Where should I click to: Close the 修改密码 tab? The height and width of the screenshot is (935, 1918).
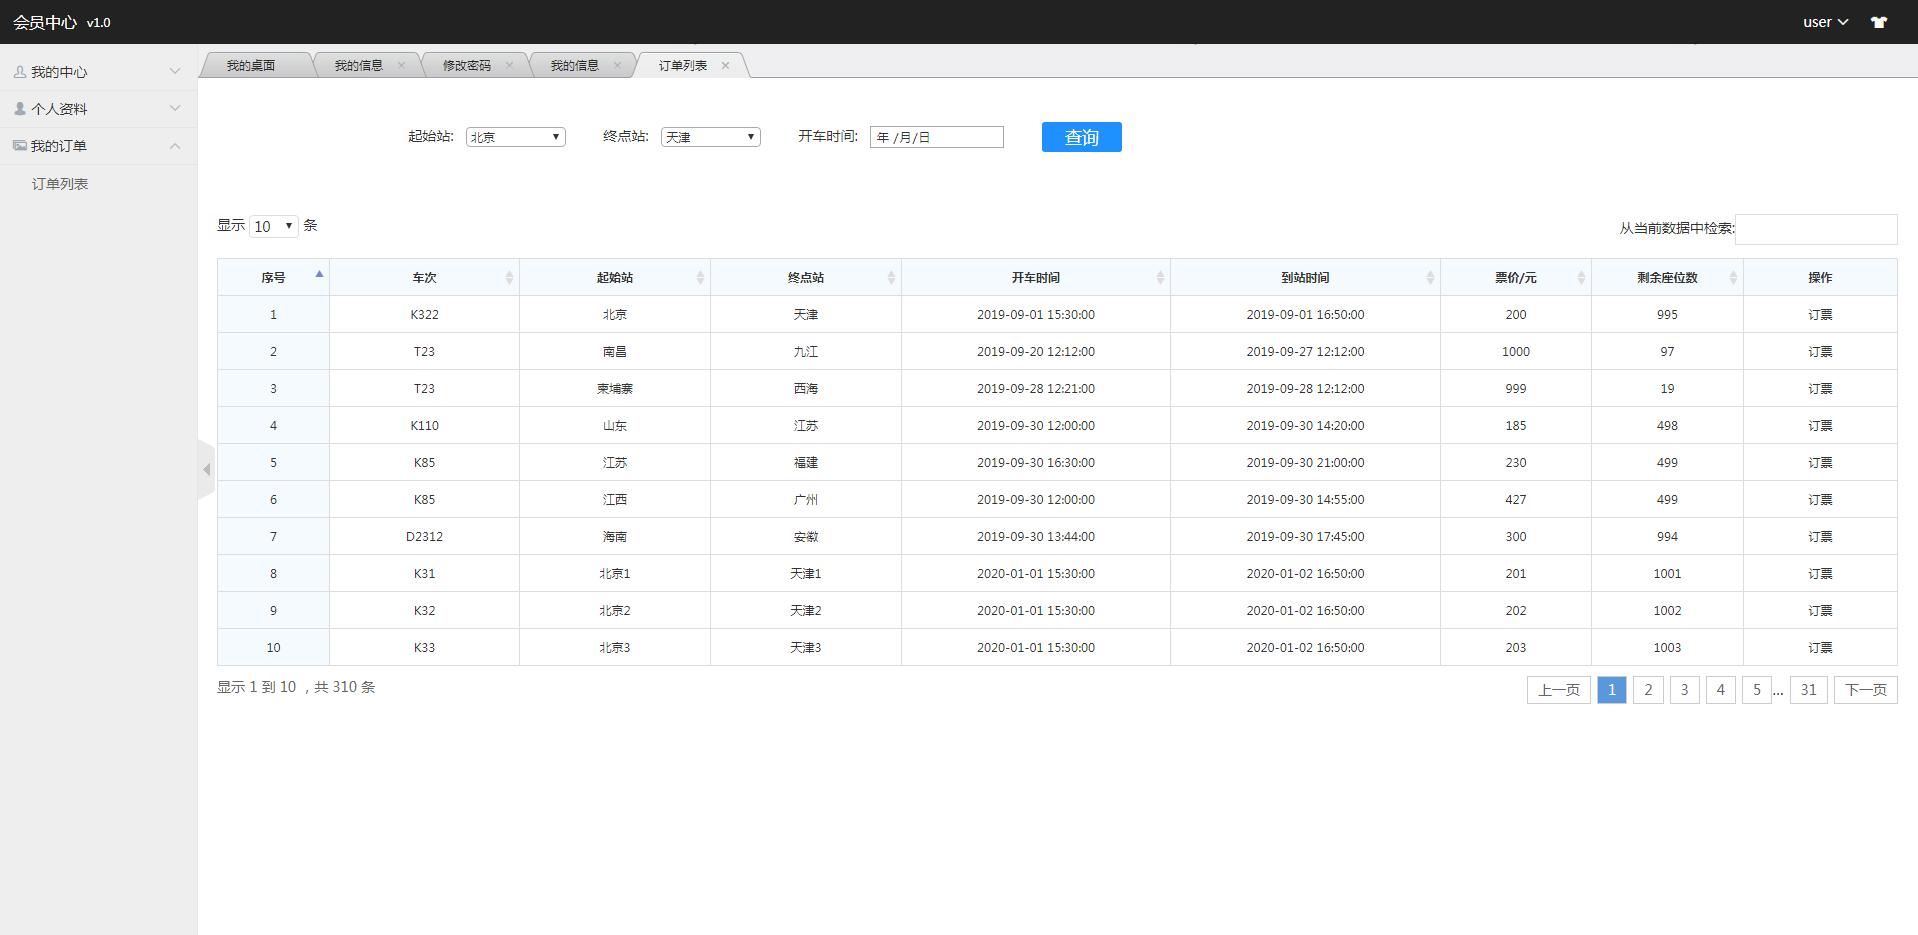click(x=510, y=66)
